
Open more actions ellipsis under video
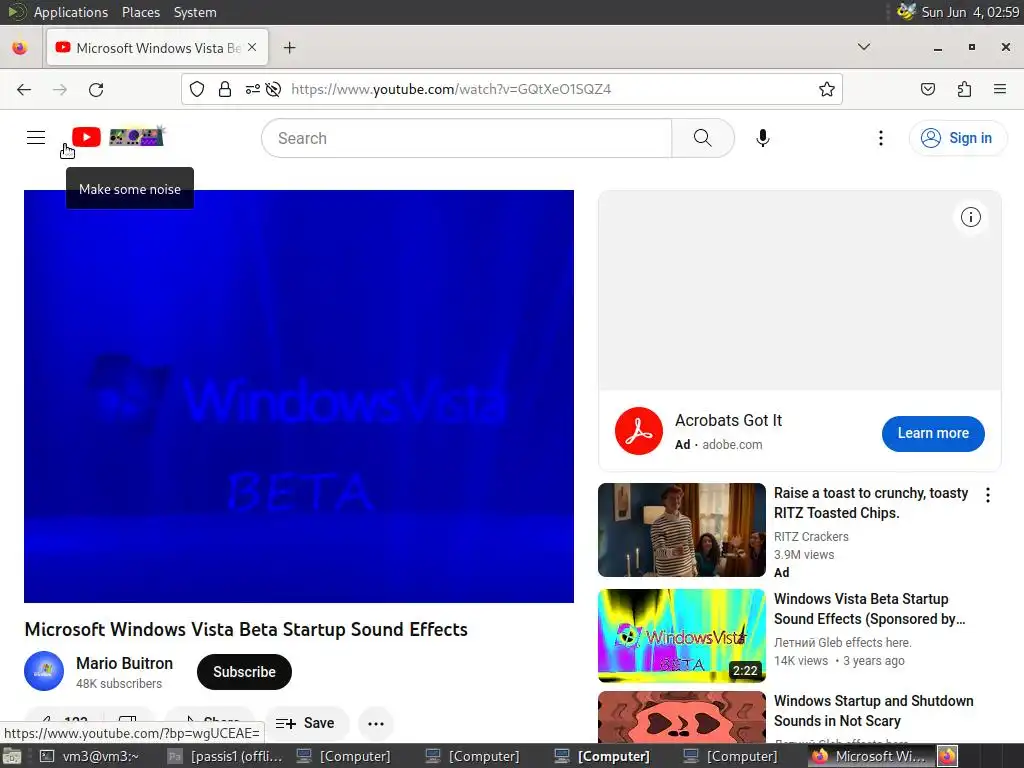coord(376,724)
